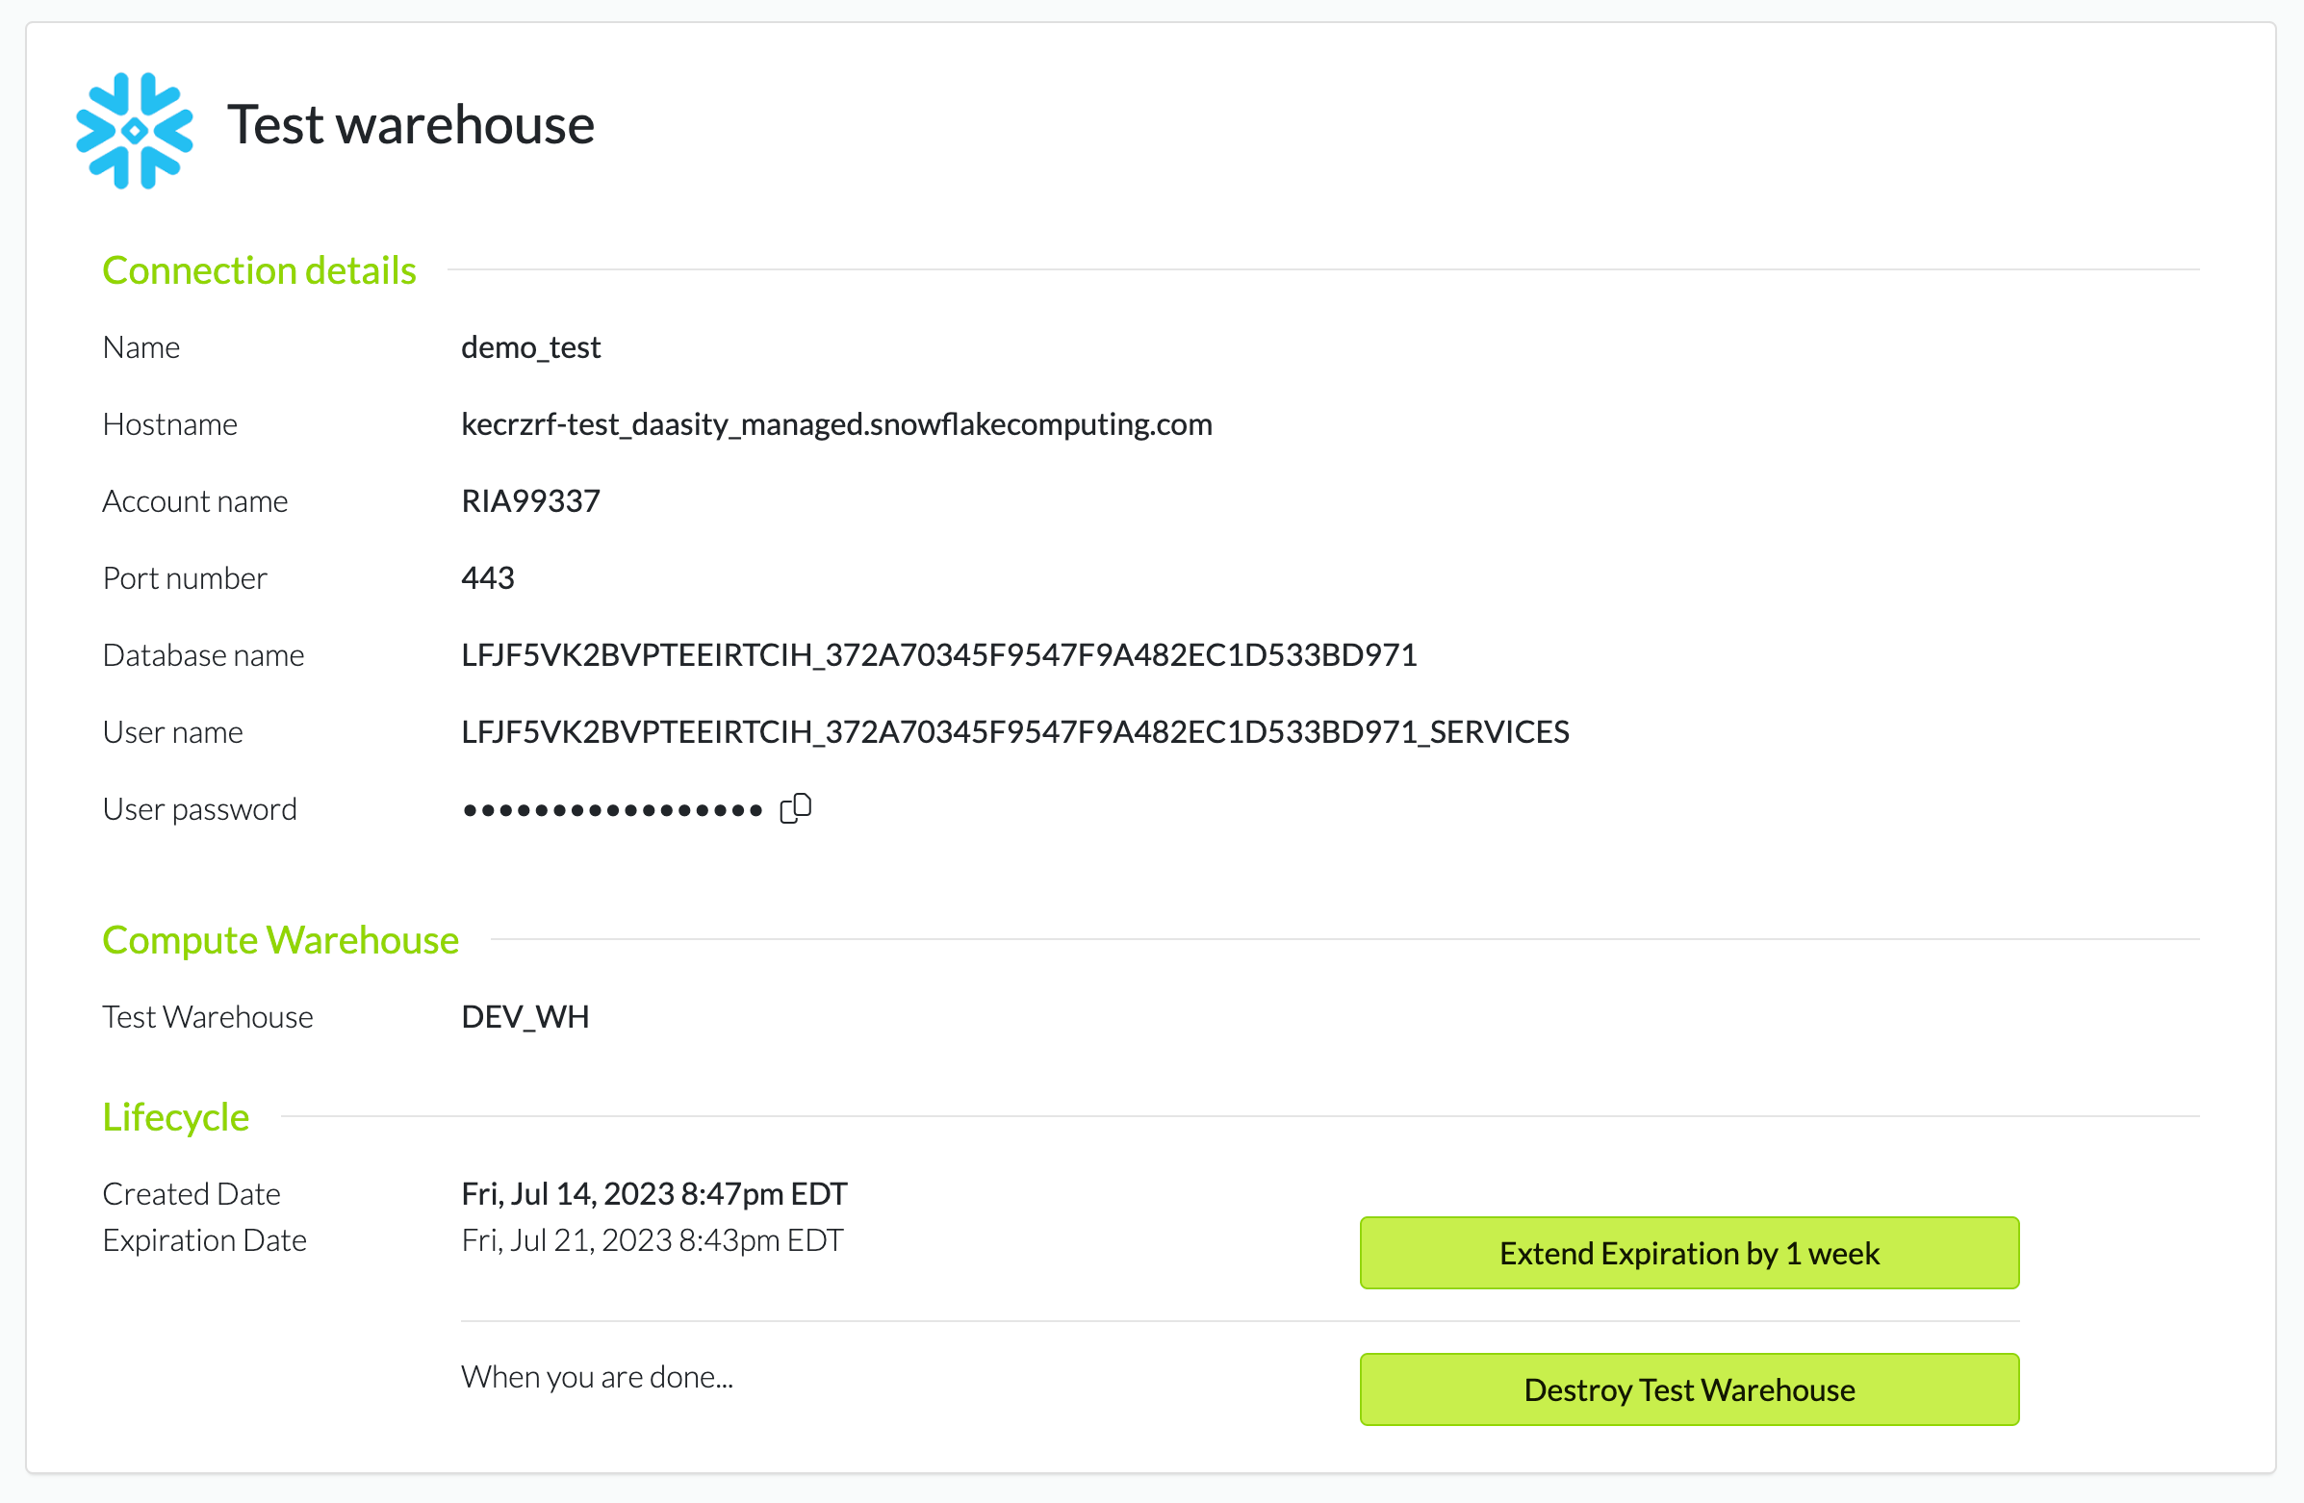Screen dimensions: 2304x1503
Task: Select the hostname snowflakecomputing.com value
Action: [x=836, y=424]
